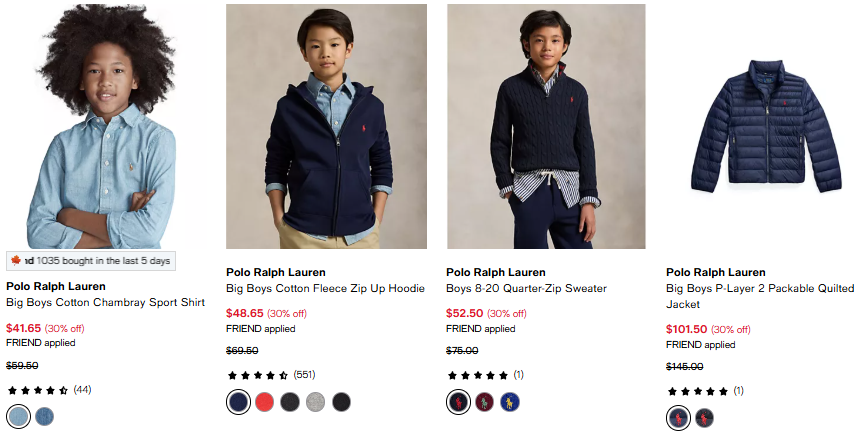Viewport: 865px width, 445px height.
Task: View the 551 reviews for the hoodie
Action: [x=304, y=375]
